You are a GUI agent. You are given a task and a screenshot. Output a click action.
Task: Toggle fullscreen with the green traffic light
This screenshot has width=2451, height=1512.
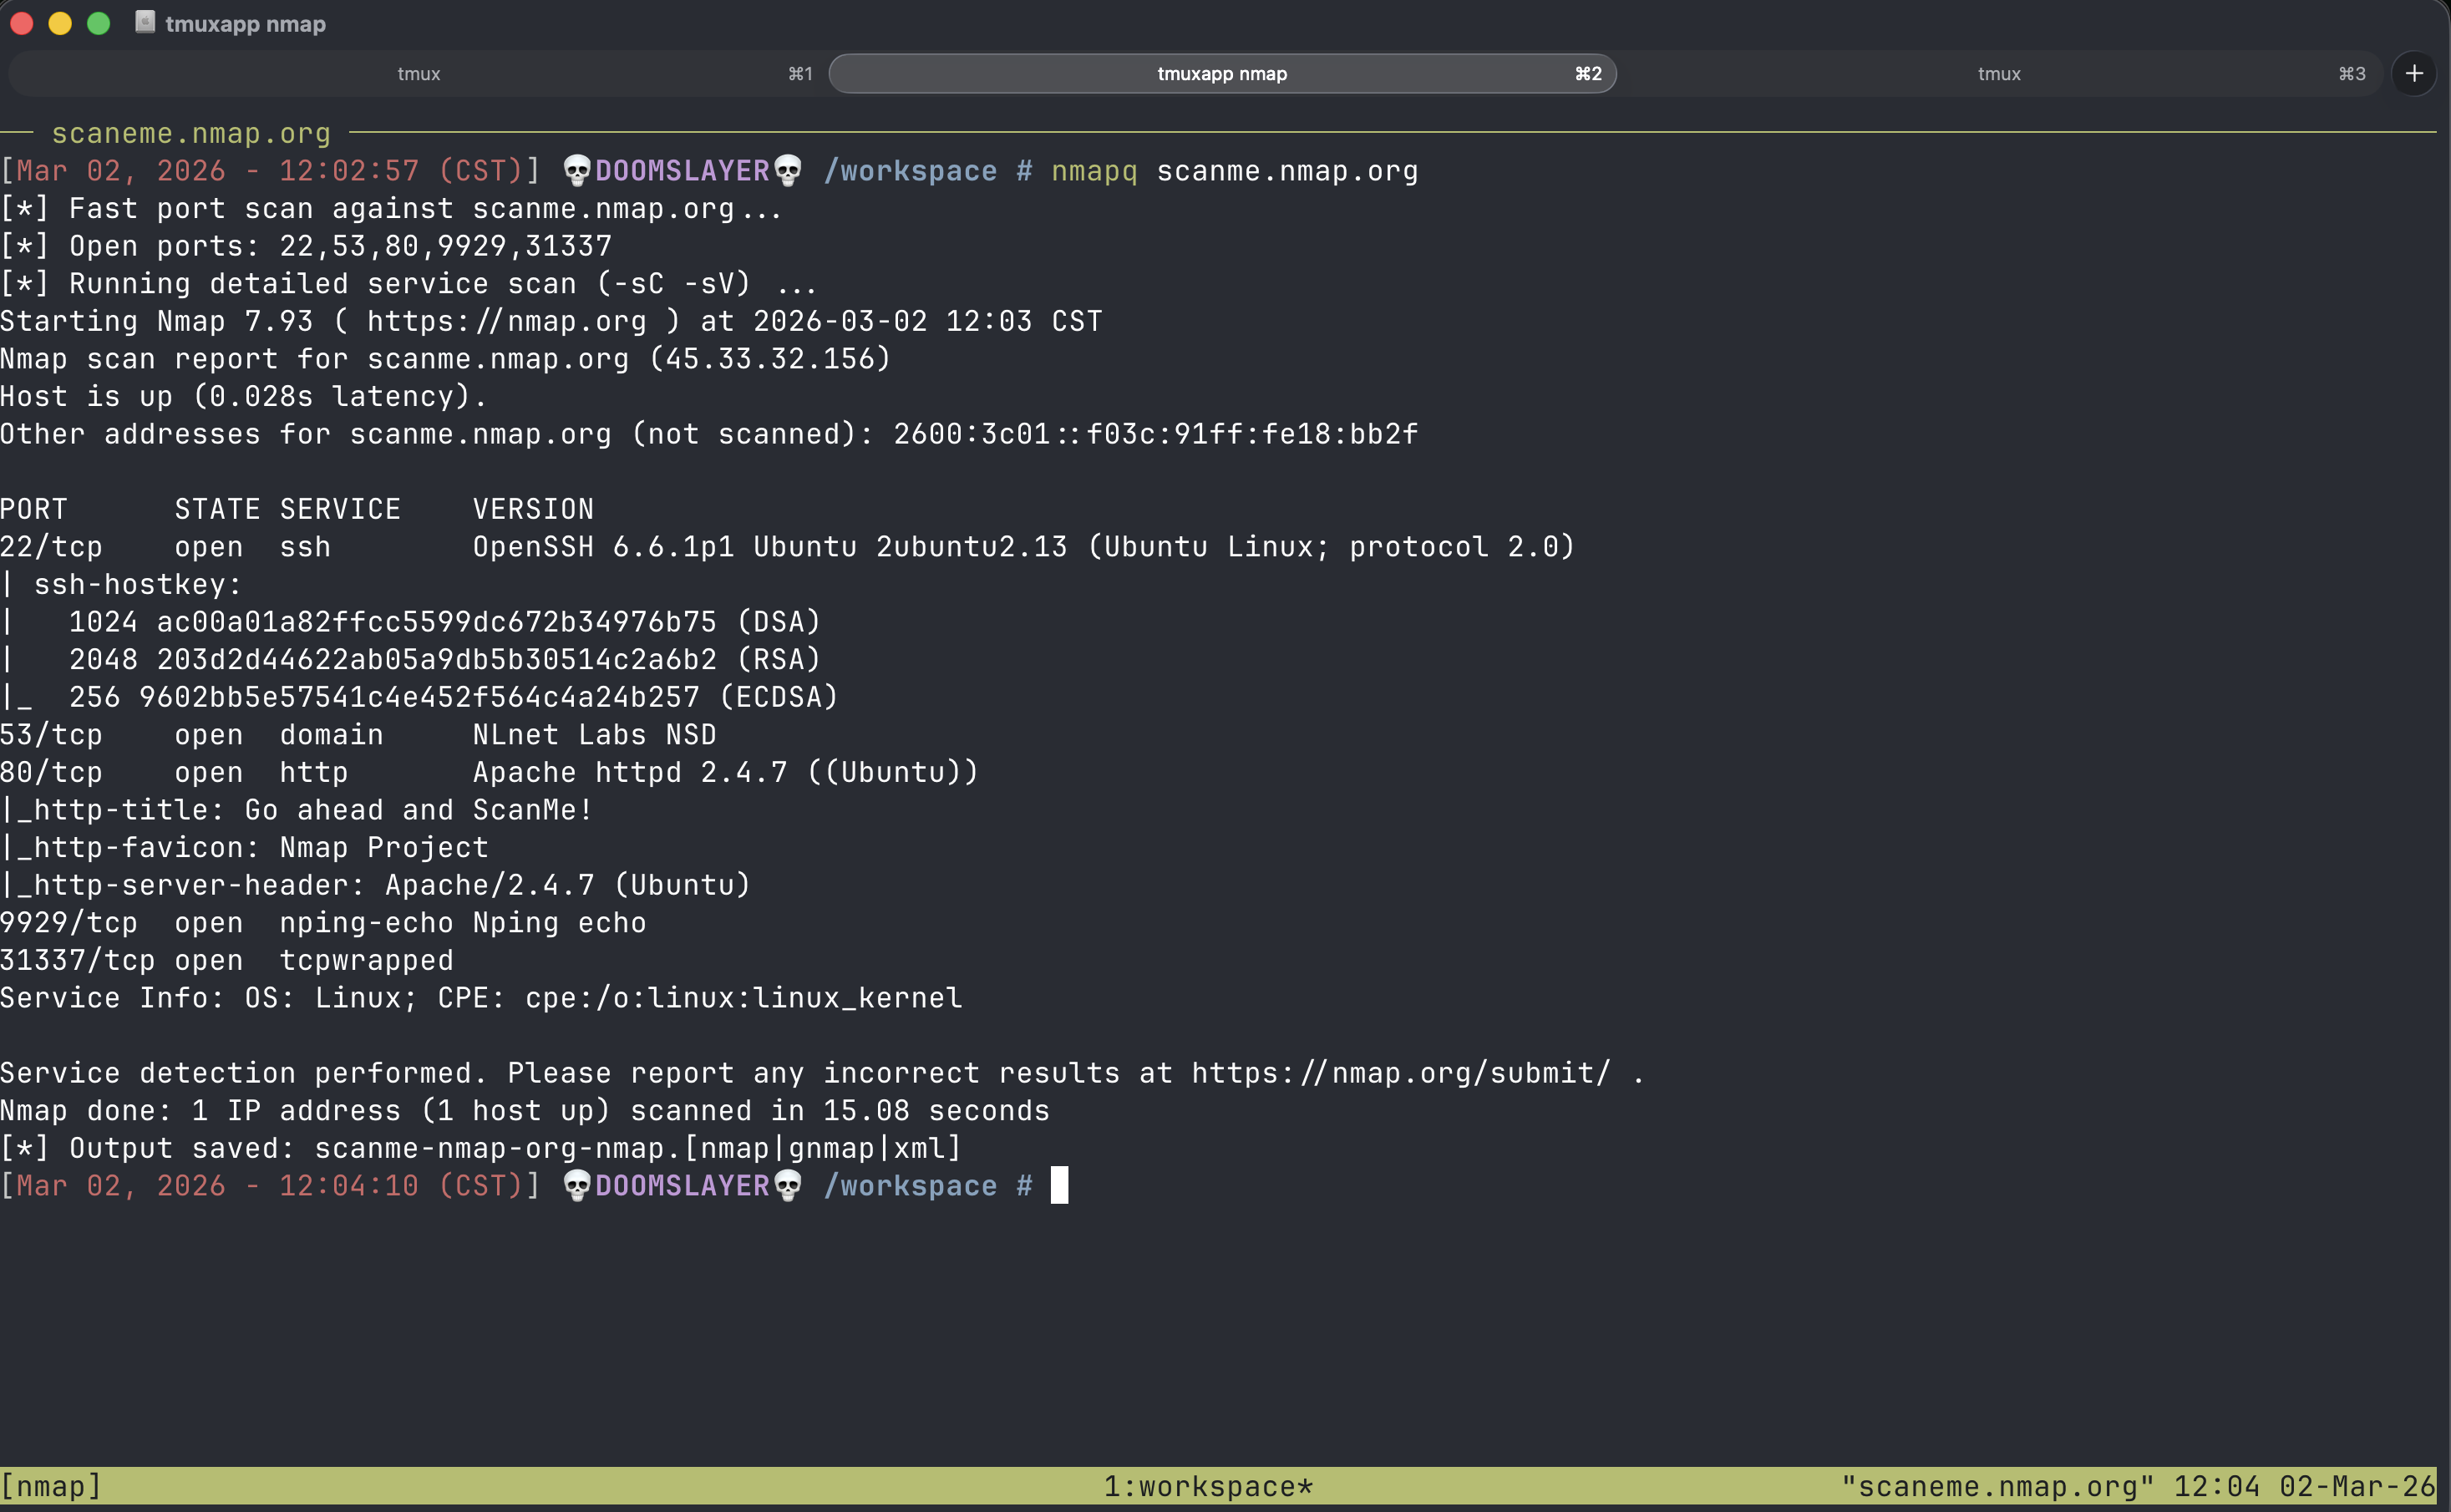[98, 23]
